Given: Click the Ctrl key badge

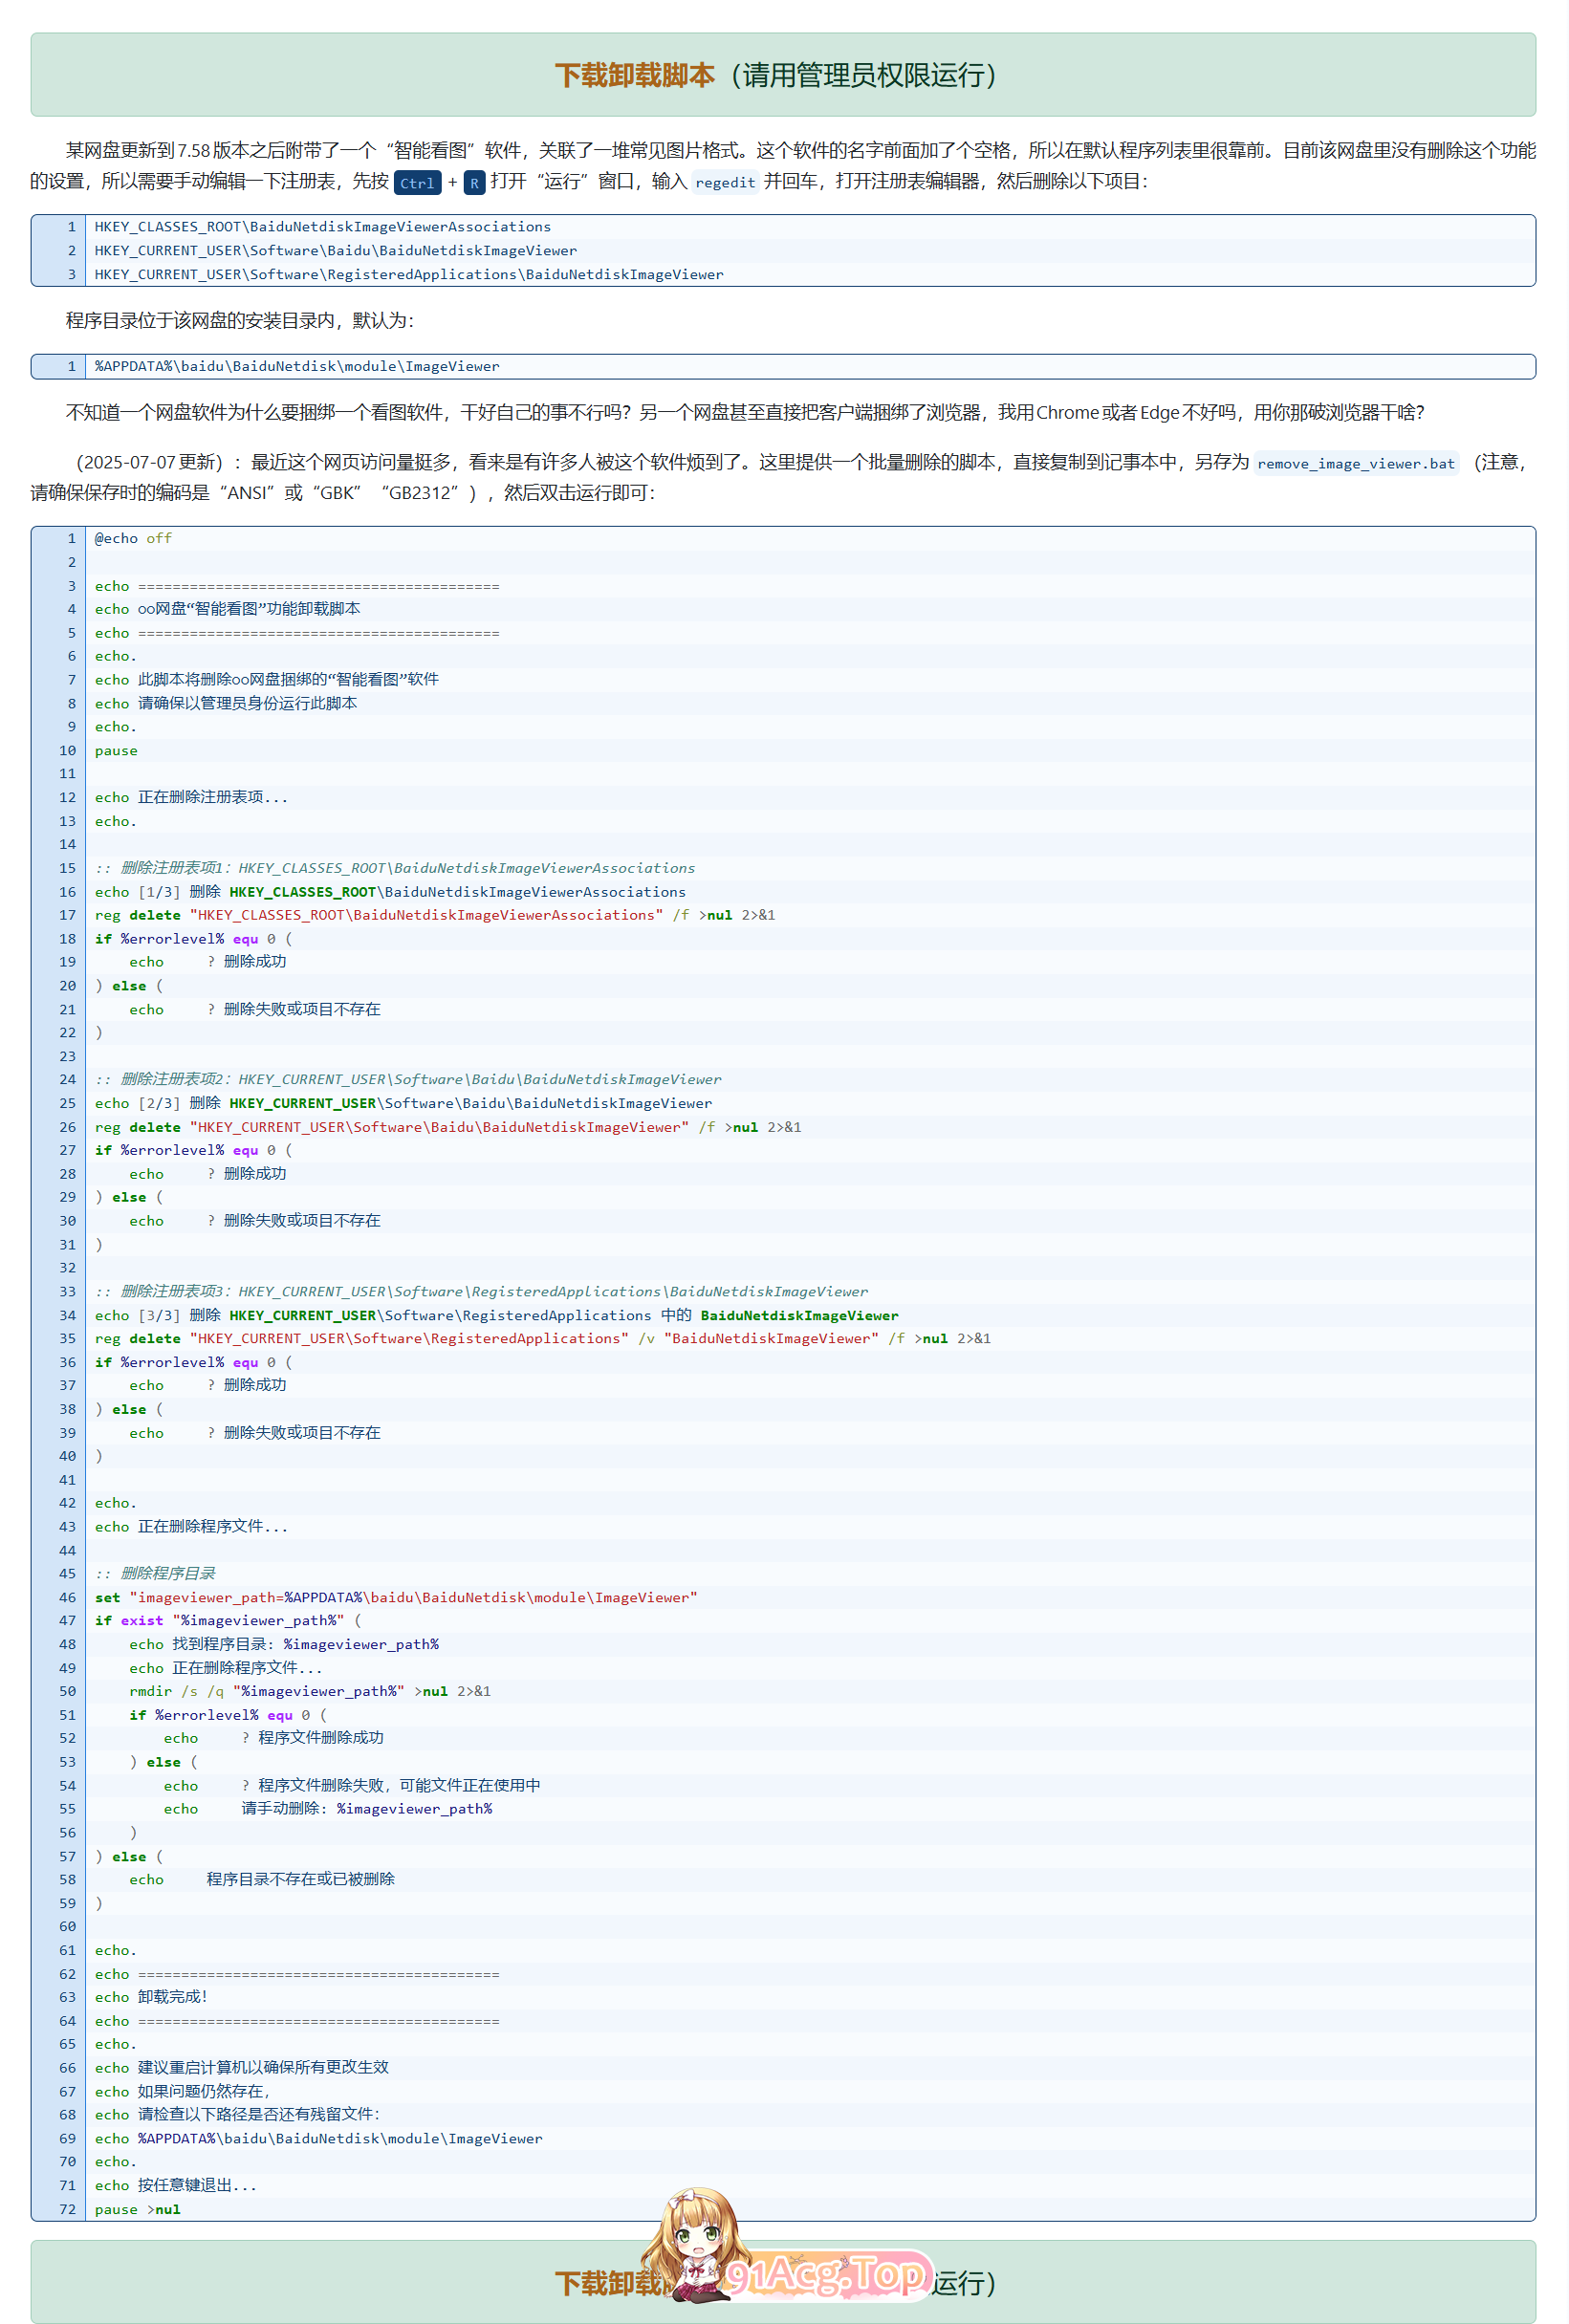Looking at the screenshot, I should coord(417,183).
